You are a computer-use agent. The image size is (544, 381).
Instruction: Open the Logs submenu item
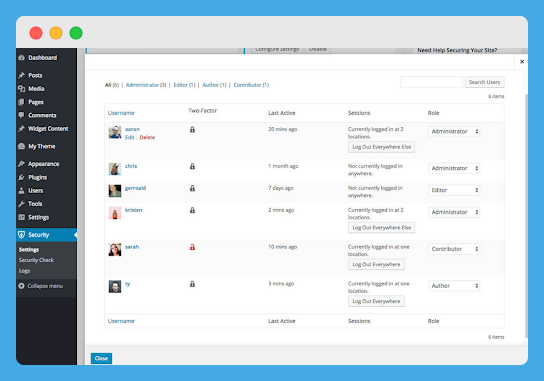(x=24, y=271)
